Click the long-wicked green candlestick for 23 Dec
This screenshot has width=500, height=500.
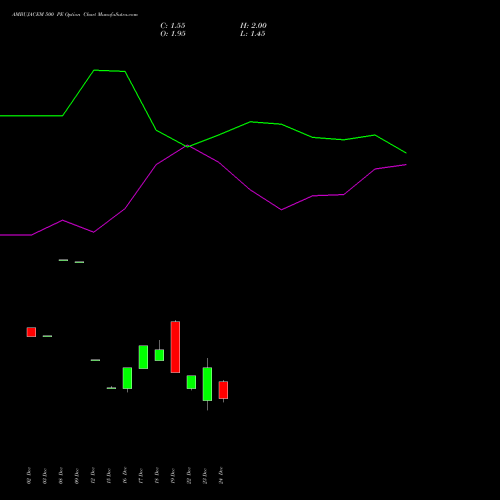coord(207,384)
